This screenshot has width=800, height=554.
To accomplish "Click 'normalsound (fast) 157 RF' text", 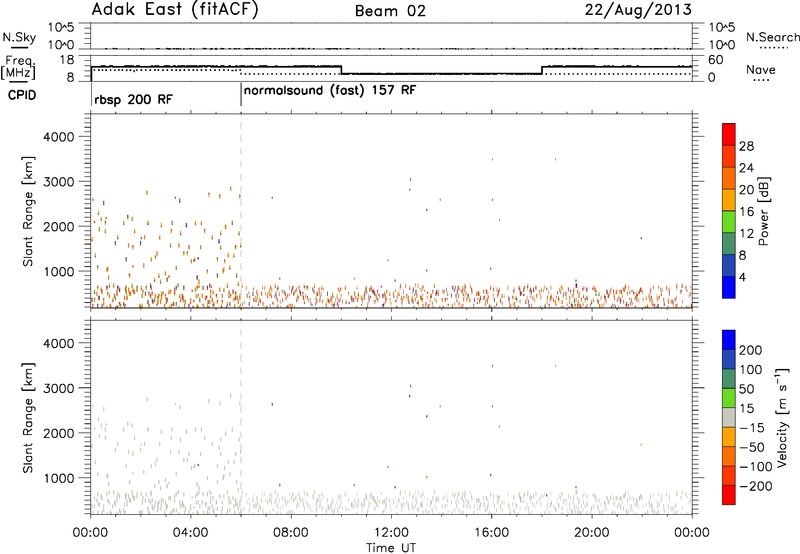I will [x=330, y=91].
